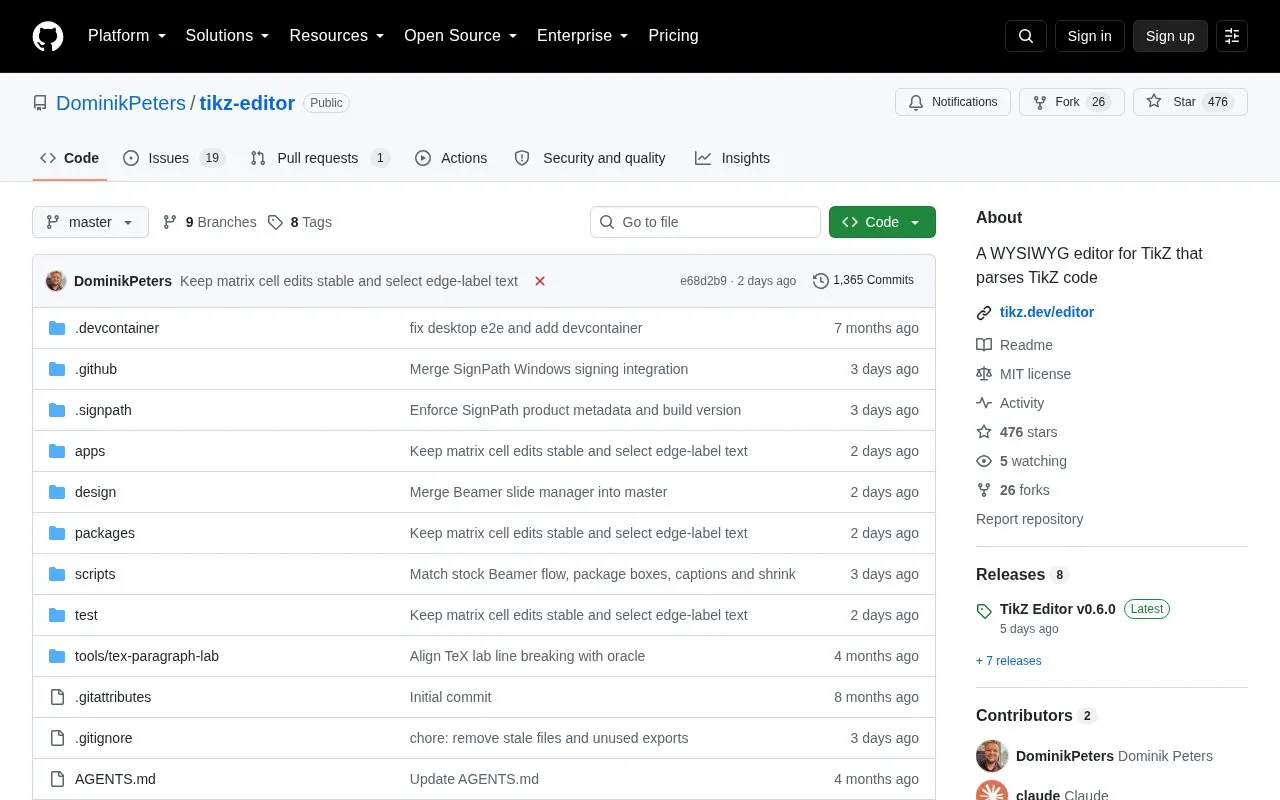
Task: Click the GitHub logo icon
Action: [x=48, y=36]
